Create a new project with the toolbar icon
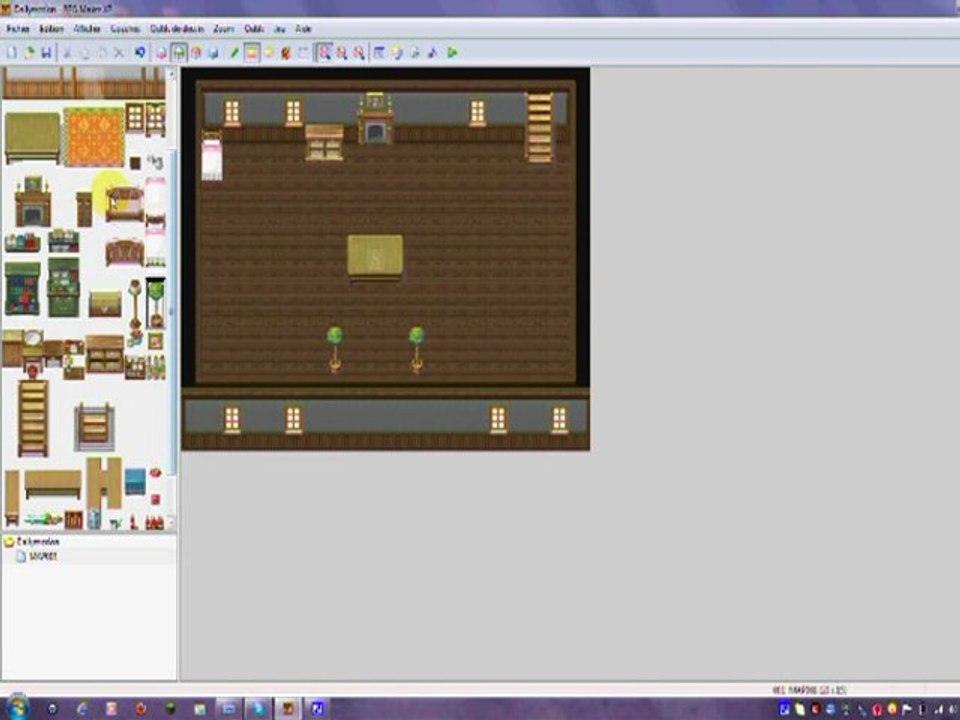 coord(12,53)
